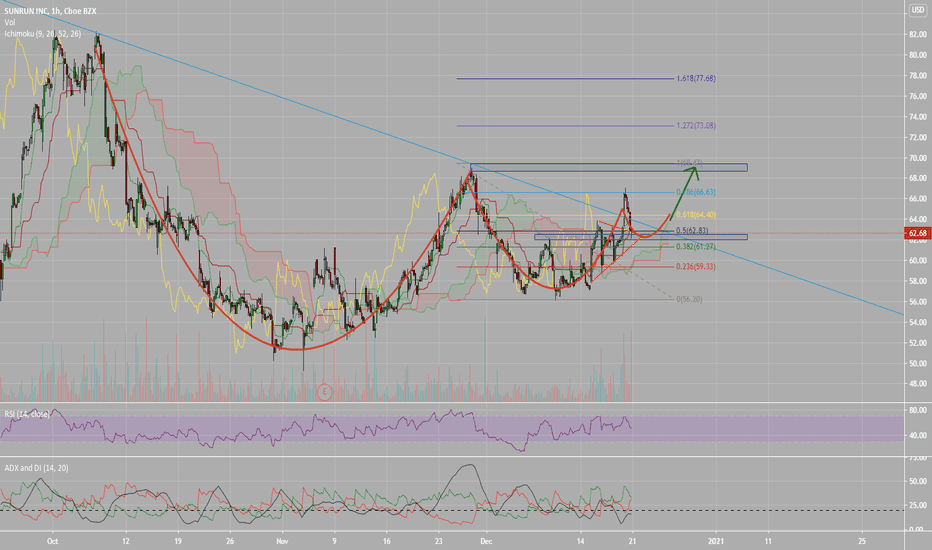Viewport: 932px width, 550px height.
Task: Select the 1.618(77.68) Fibonacci label
Action: [695, 78]
